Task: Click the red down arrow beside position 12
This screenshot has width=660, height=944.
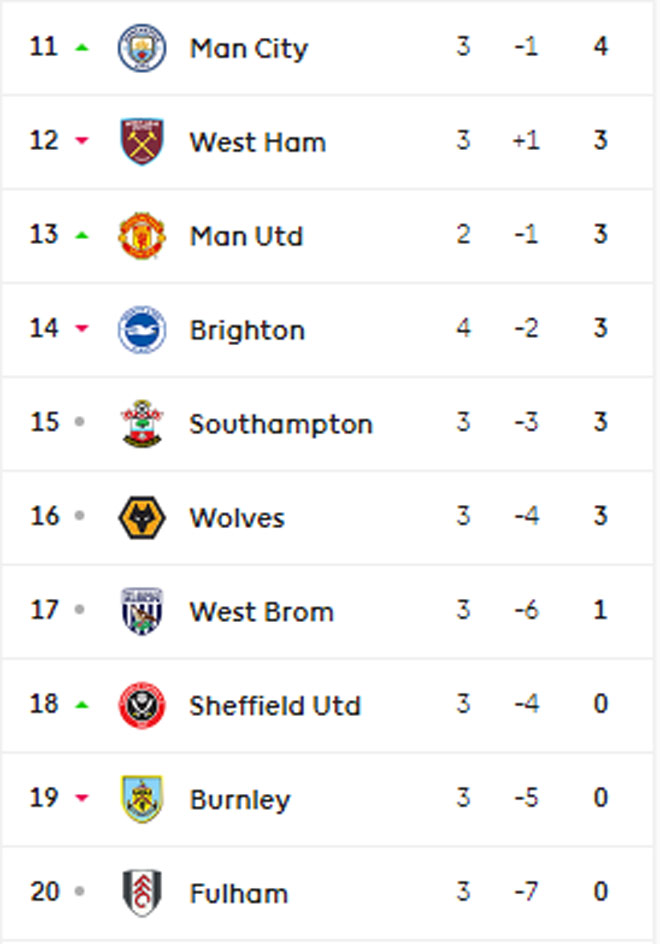Action: pyautogui.click(x=82, y=142)
